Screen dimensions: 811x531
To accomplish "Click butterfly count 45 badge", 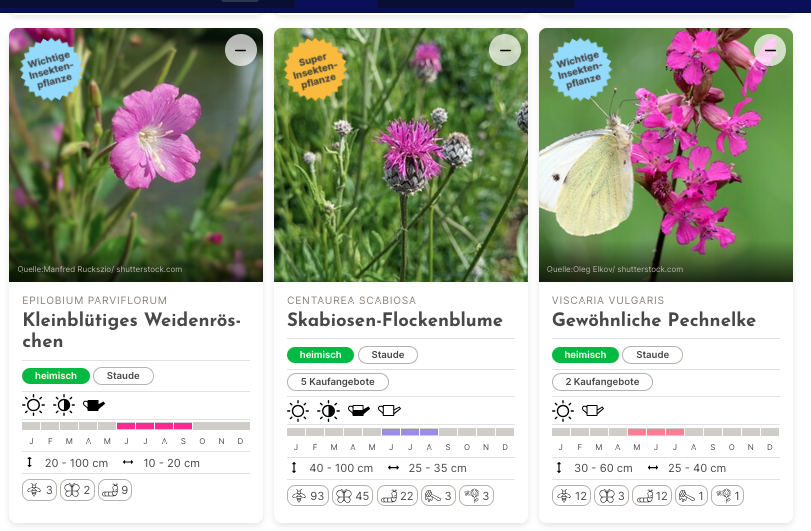I will (x=353, y=496).
